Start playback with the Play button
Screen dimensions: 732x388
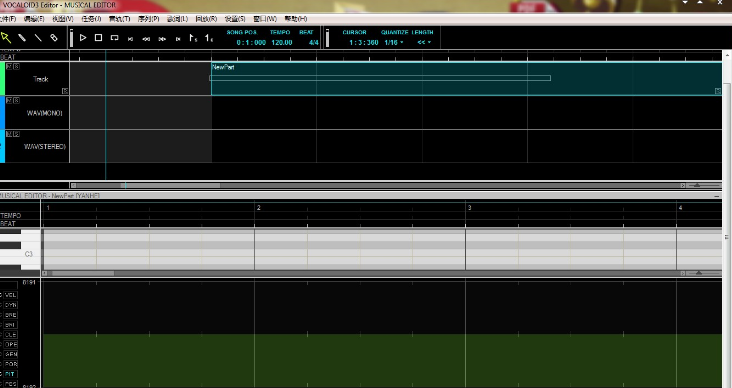coord(83,38)
